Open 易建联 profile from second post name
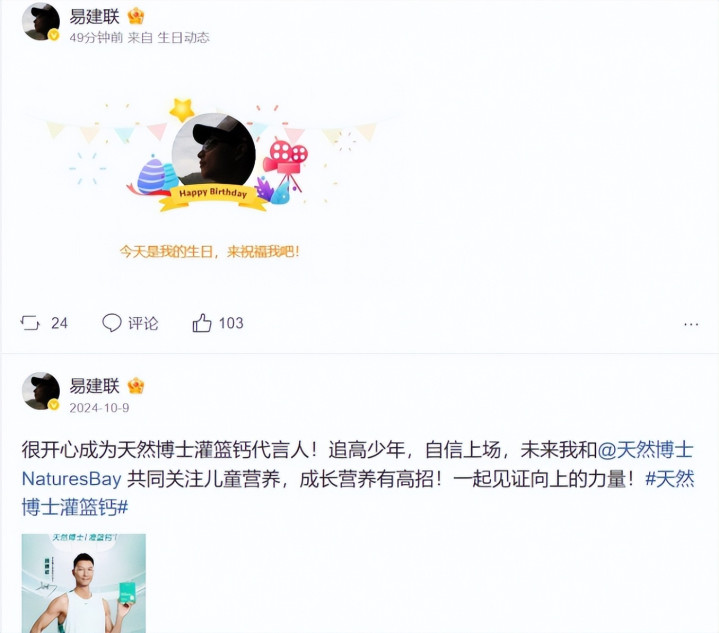The height and width of the screenshot is (633, 719). (x=94, y=386)
